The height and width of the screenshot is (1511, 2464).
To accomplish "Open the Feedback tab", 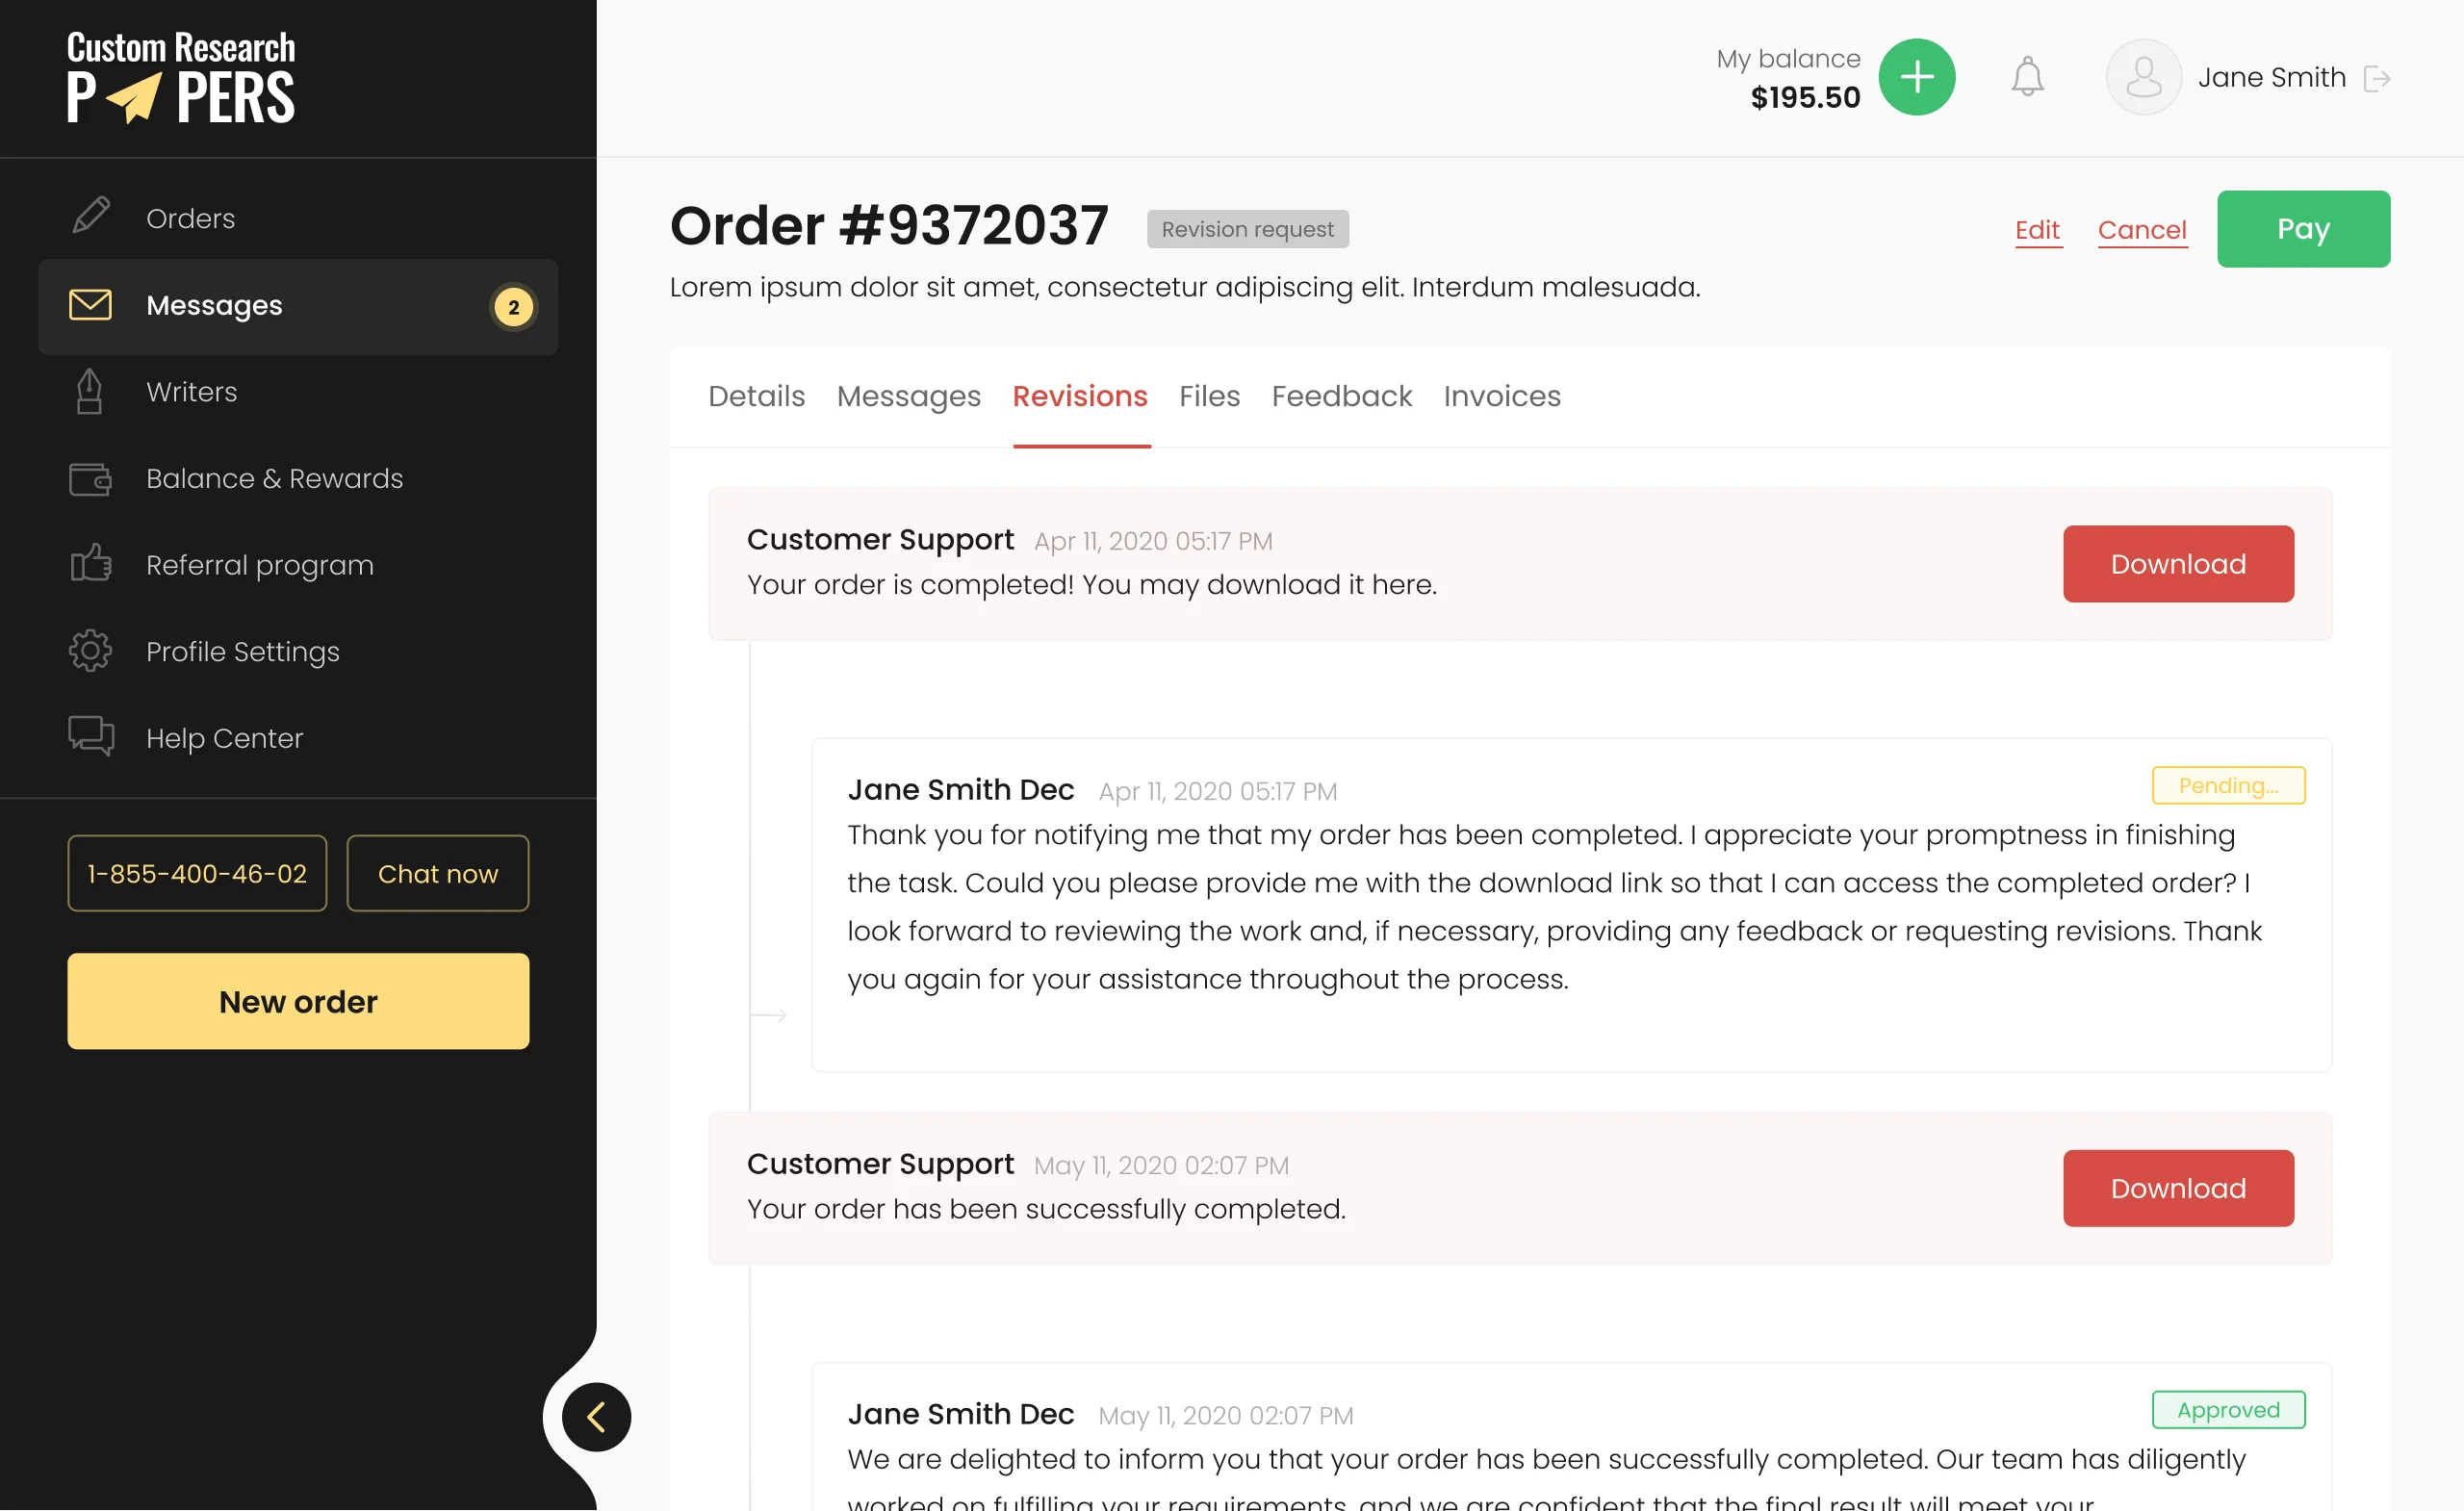I will pyautogui.click(x=1341, y=396).
